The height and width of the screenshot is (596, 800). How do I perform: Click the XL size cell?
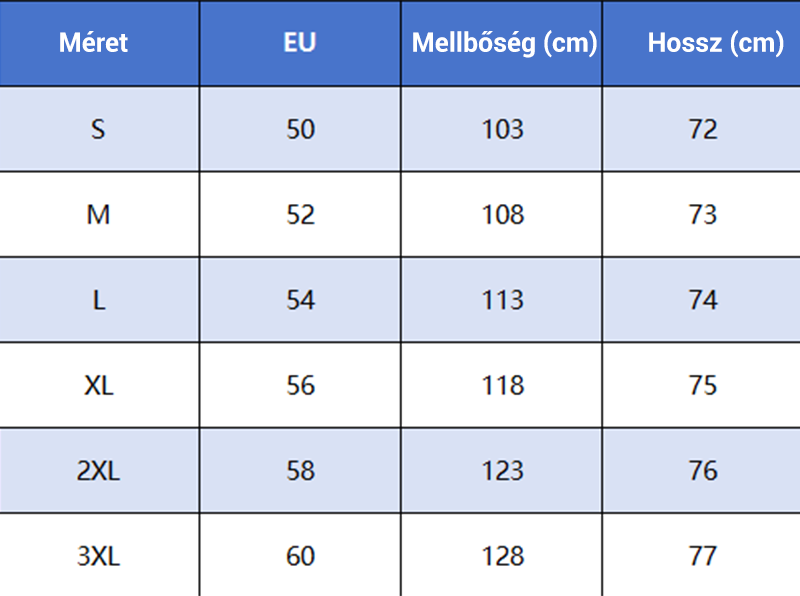pos(98,385)
